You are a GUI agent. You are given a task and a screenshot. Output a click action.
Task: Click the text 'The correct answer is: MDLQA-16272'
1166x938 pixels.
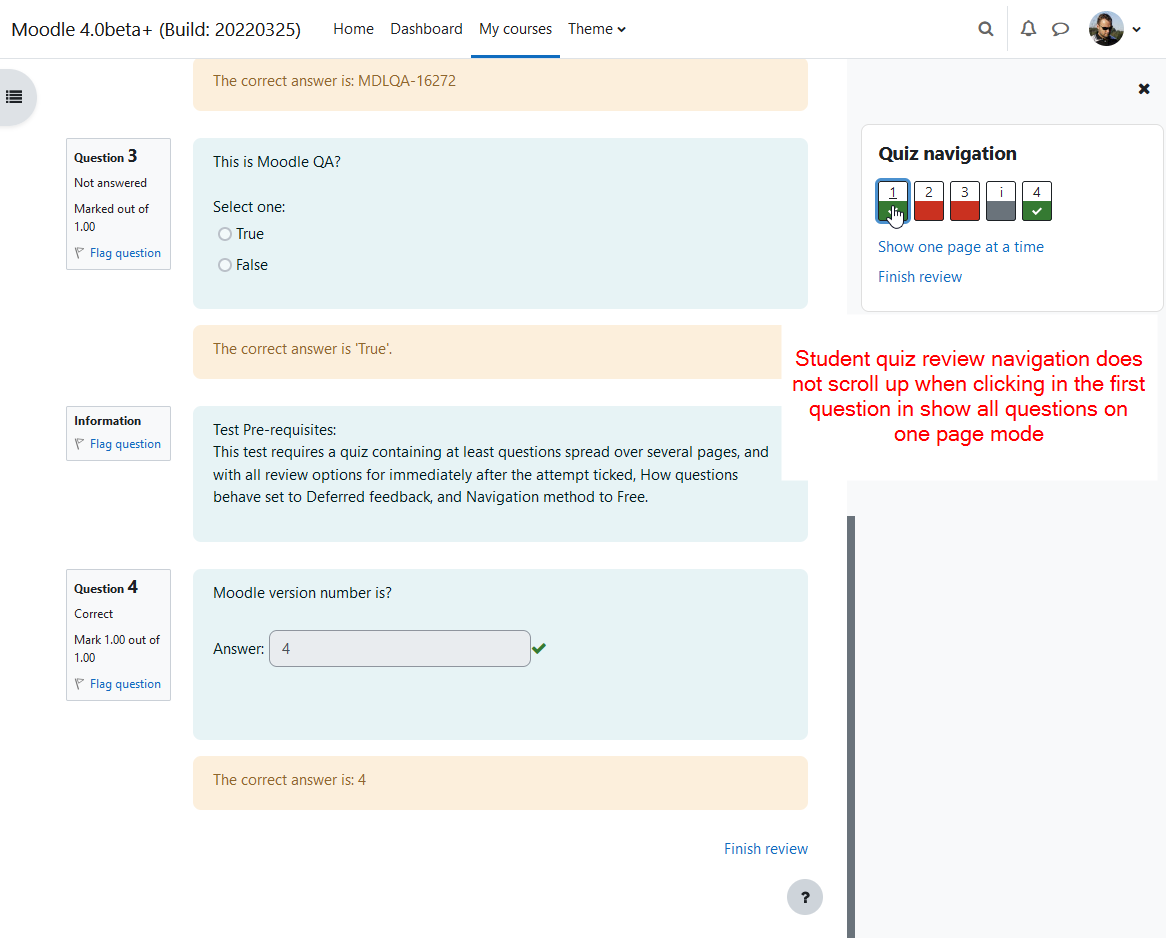tap(334, 81)
